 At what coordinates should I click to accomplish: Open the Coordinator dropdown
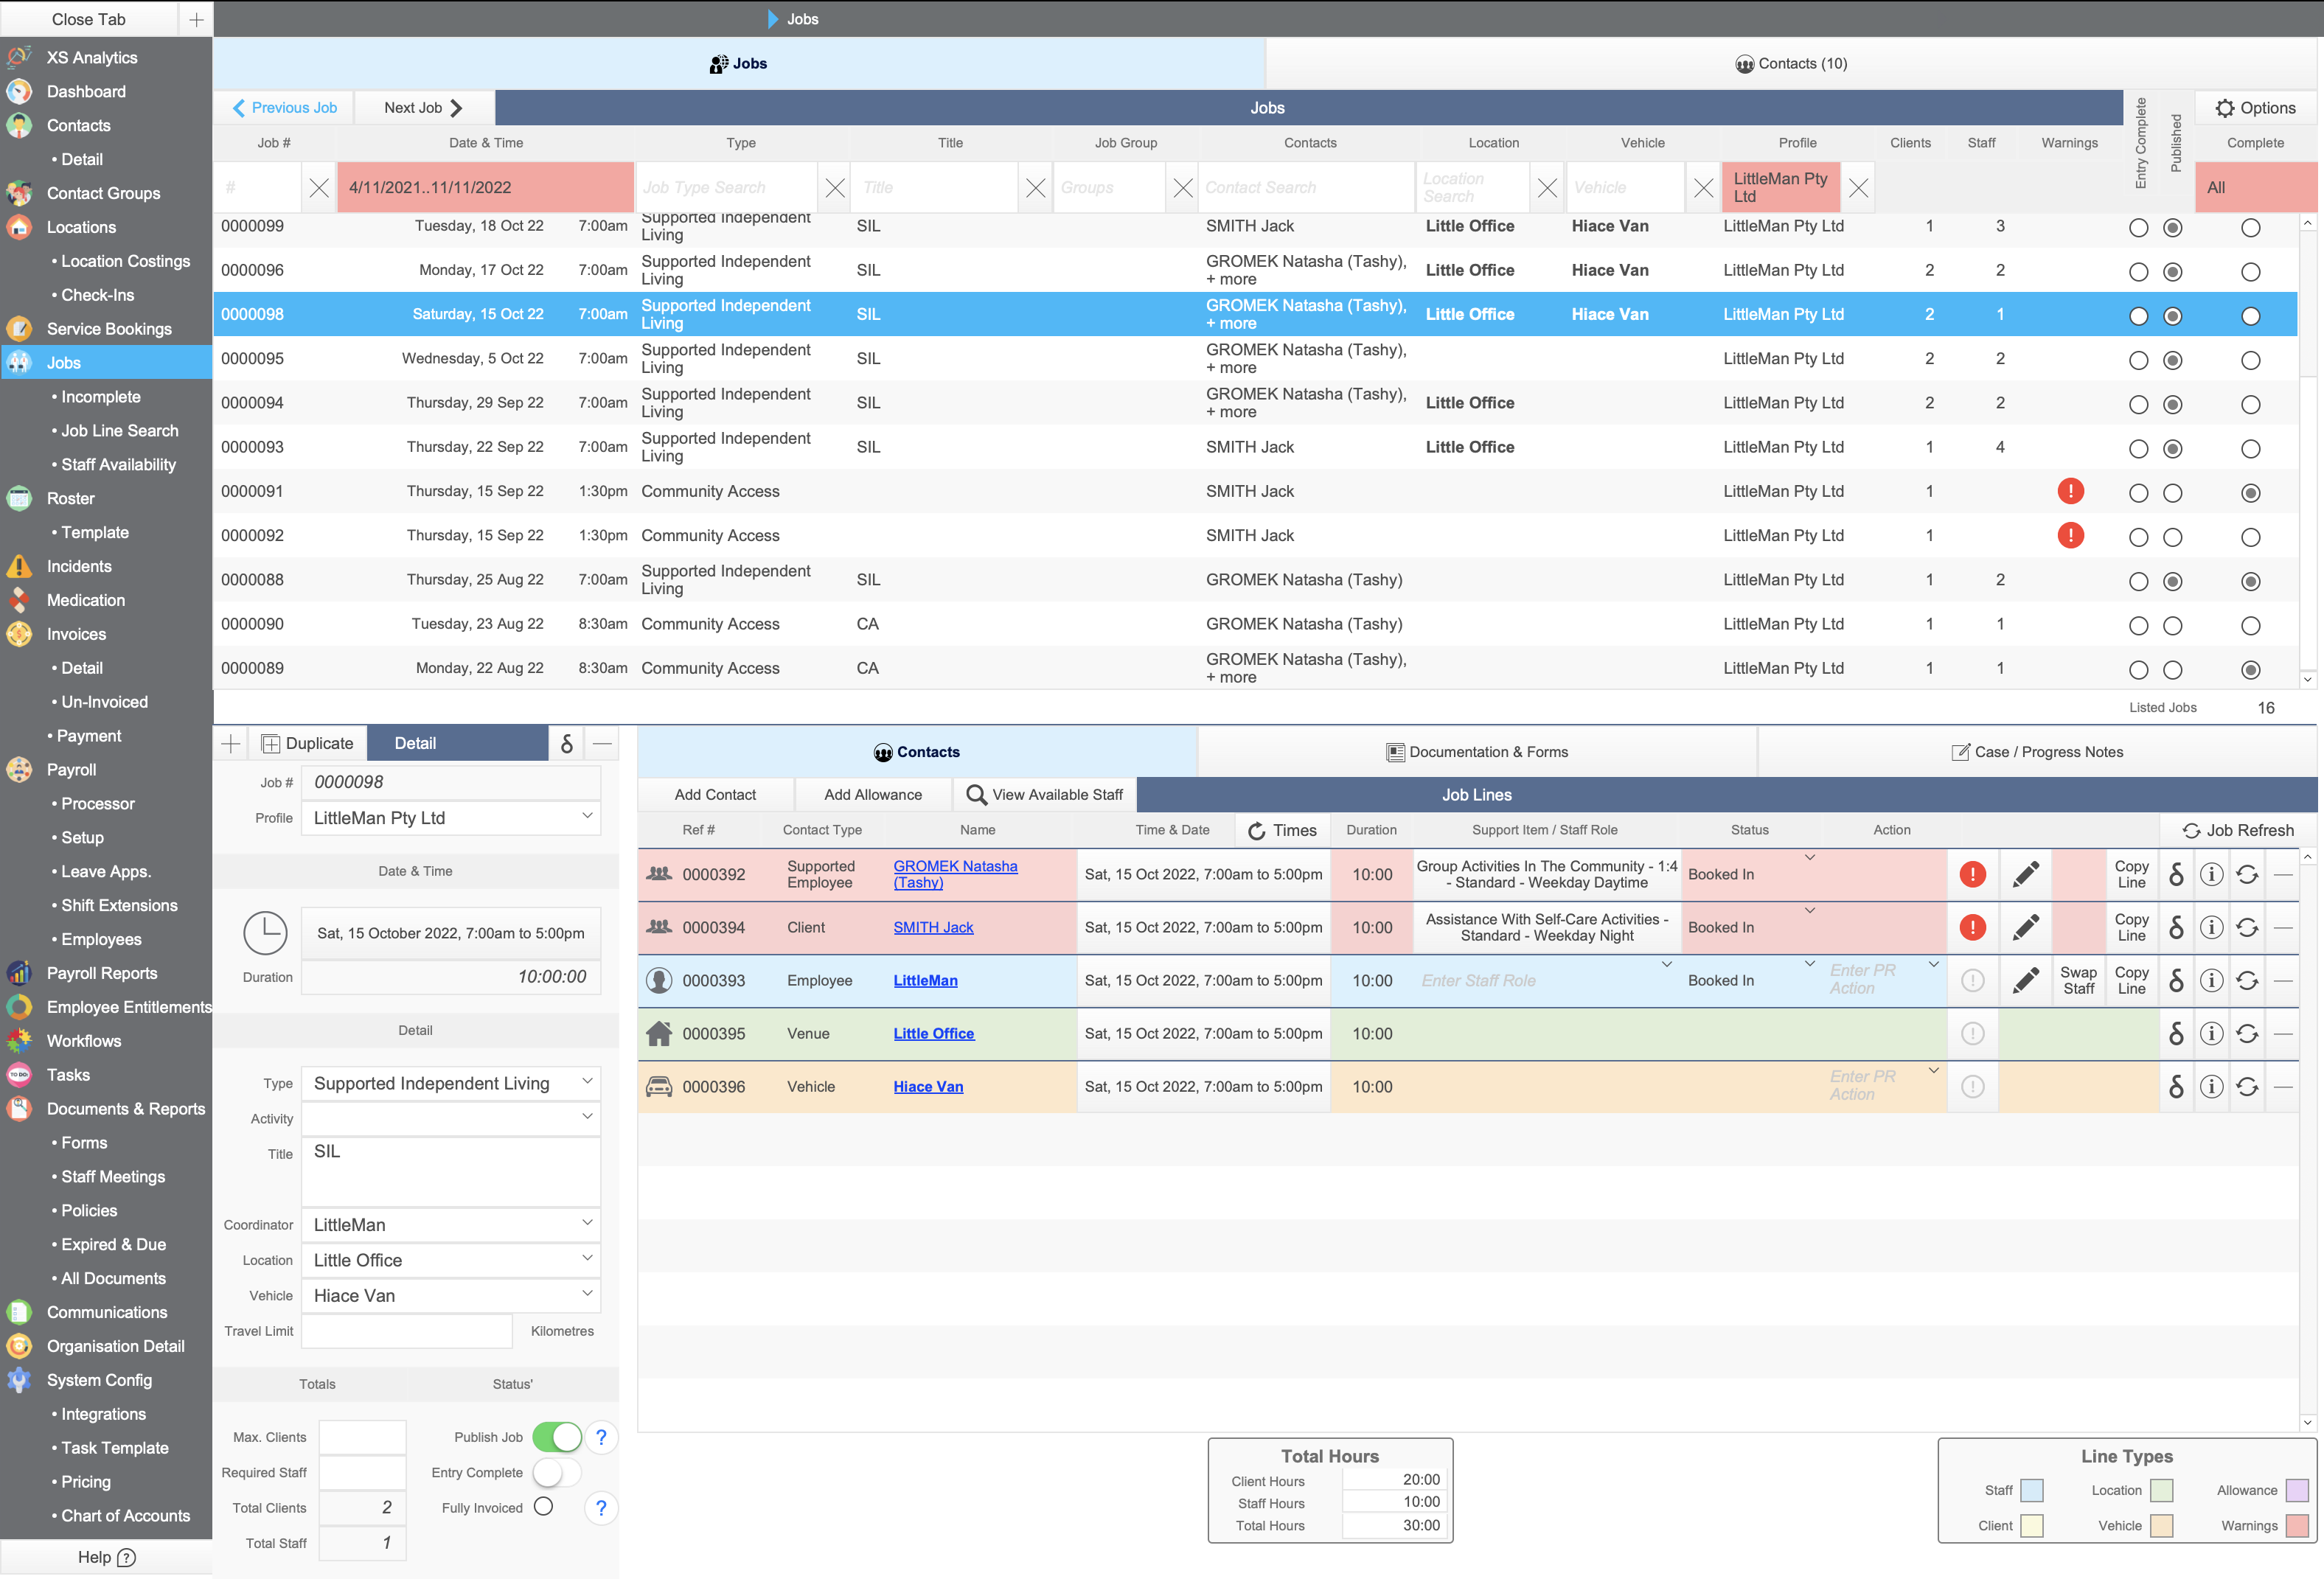click(451, 1225)
